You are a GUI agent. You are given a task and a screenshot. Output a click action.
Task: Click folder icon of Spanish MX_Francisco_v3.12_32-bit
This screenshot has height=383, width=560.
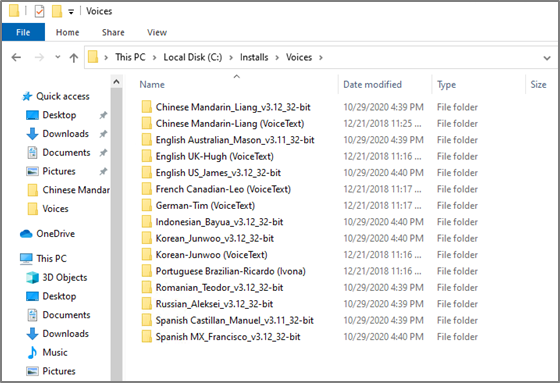[x=146, y=337]
